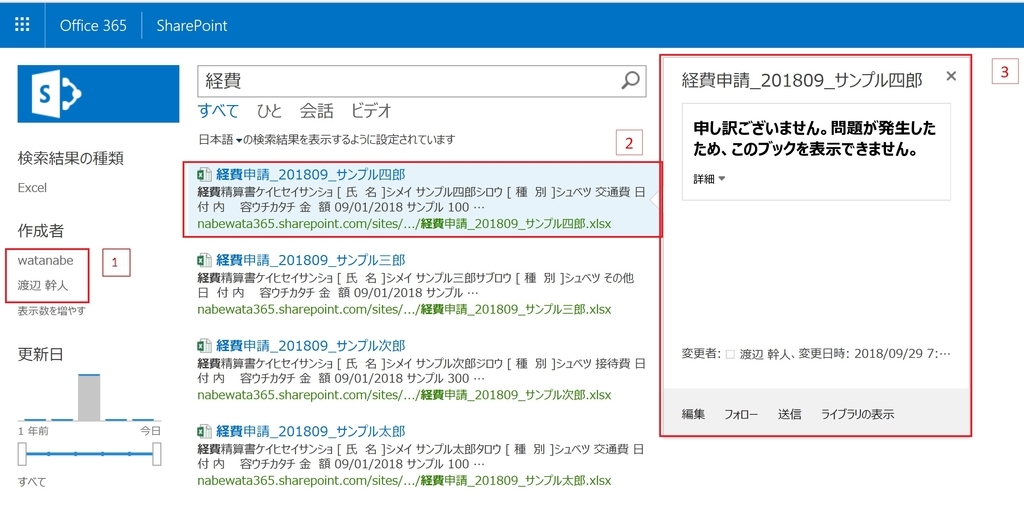Click Excel icon of サンプル四郎 result
Viewport: 1024px width, 514px height.
tap(204, 174)
